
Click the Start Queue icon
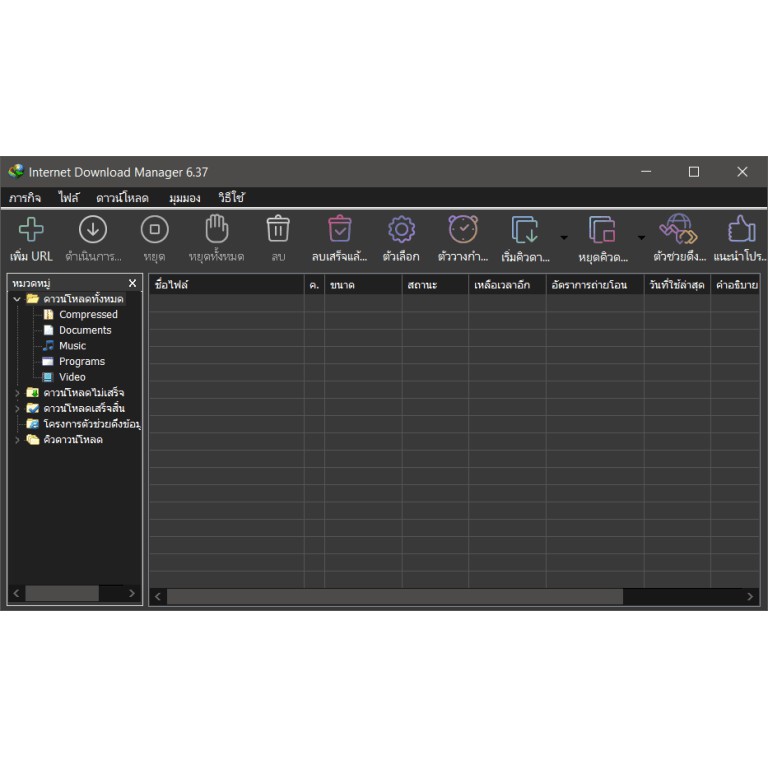(x=525, y=229)
